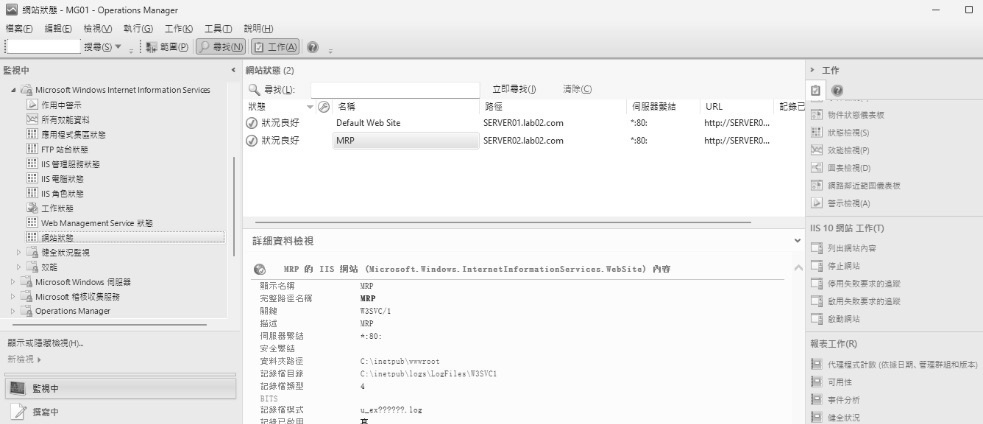983x424 pixels.
Task: Open the 事件分析 report icon
Action: 816,400
